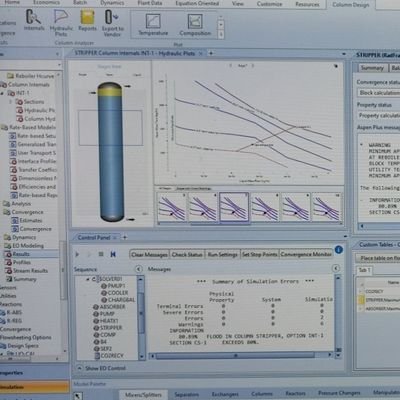Show the Composition plot
This screenshot has width=400, height=400.
195,25
